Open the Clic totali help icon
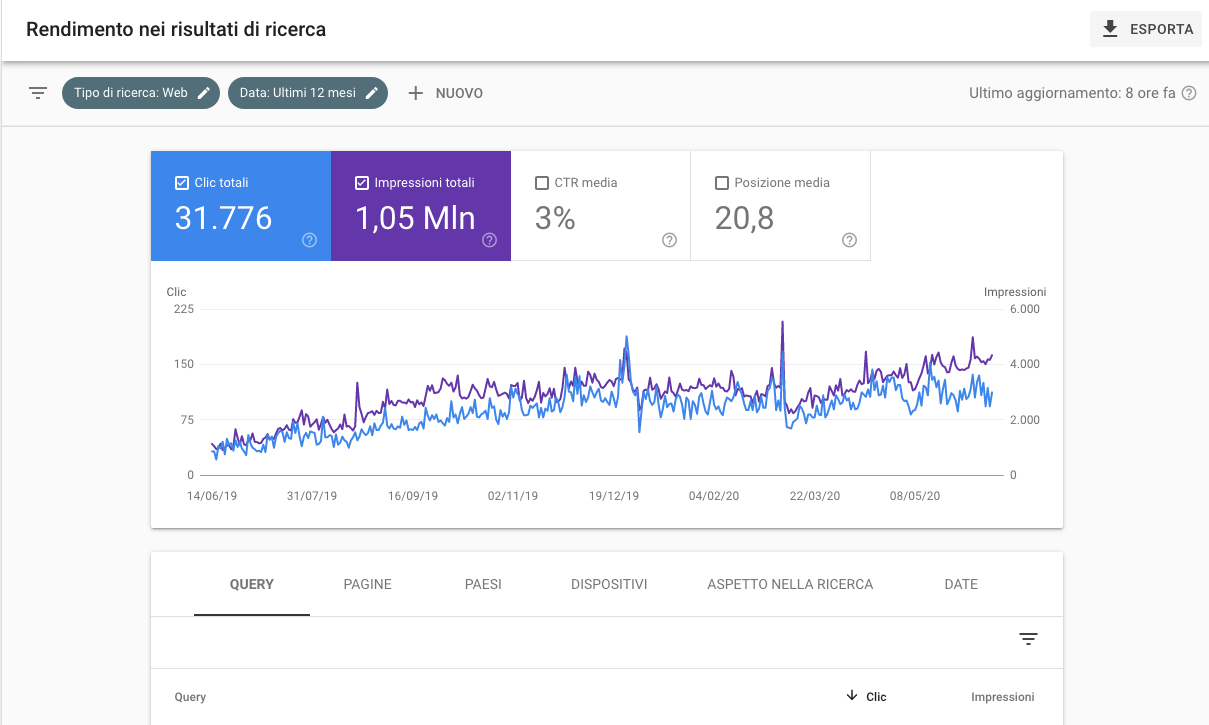The height and width of the screenshot is (725, 1209). click(x=309, y=240)
